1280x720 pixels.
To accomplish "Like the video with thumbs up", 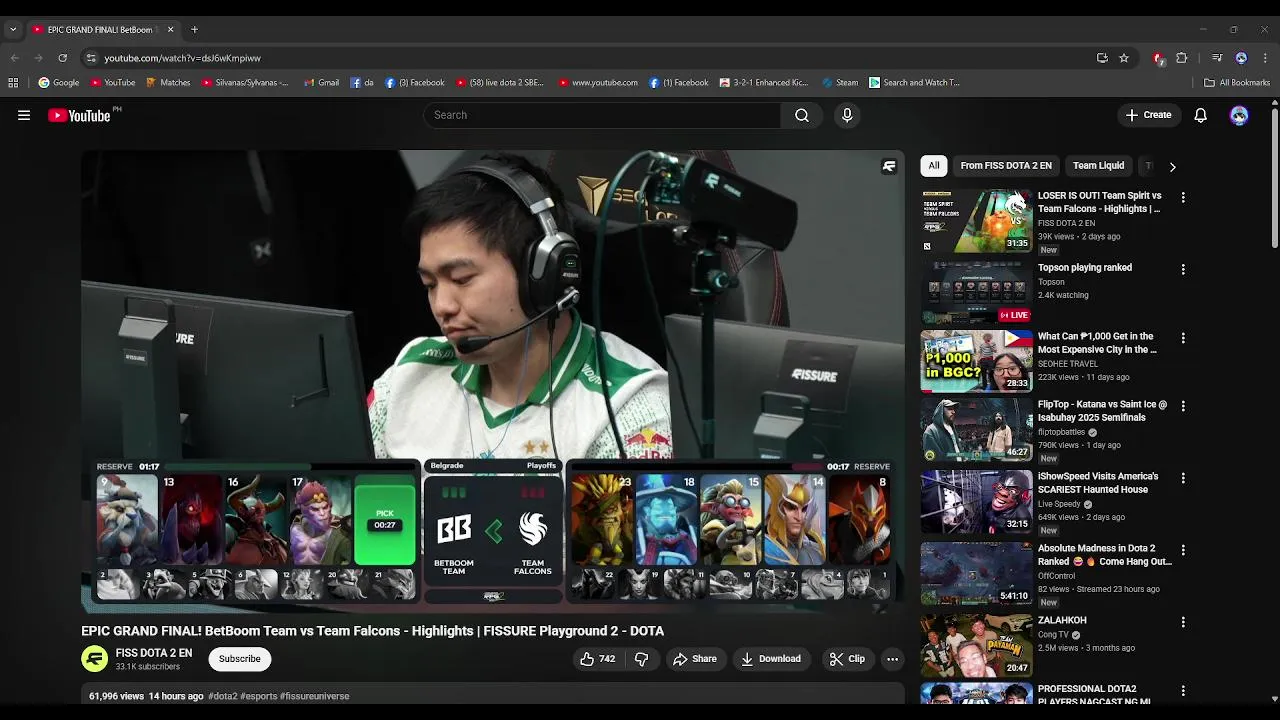I will (x=597, y=659).
